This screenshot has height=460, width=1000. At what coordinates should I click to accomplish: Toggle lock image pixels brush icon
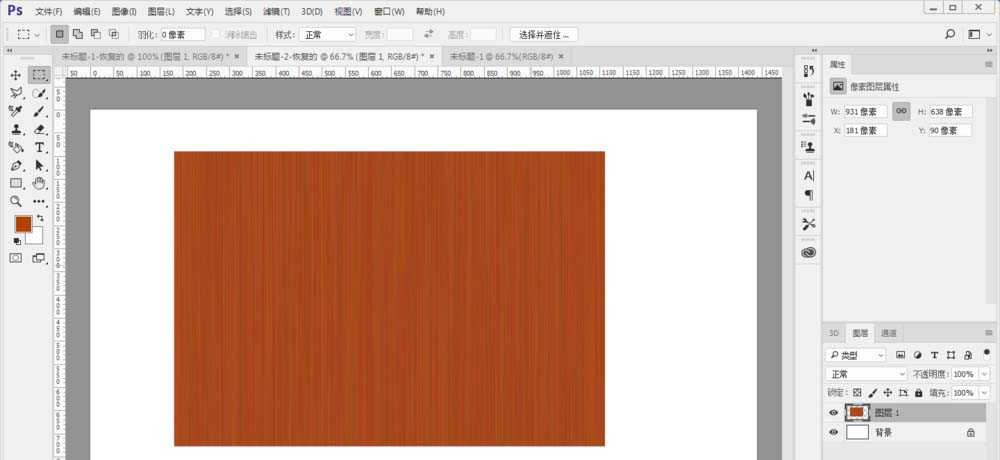pos(872,393)
